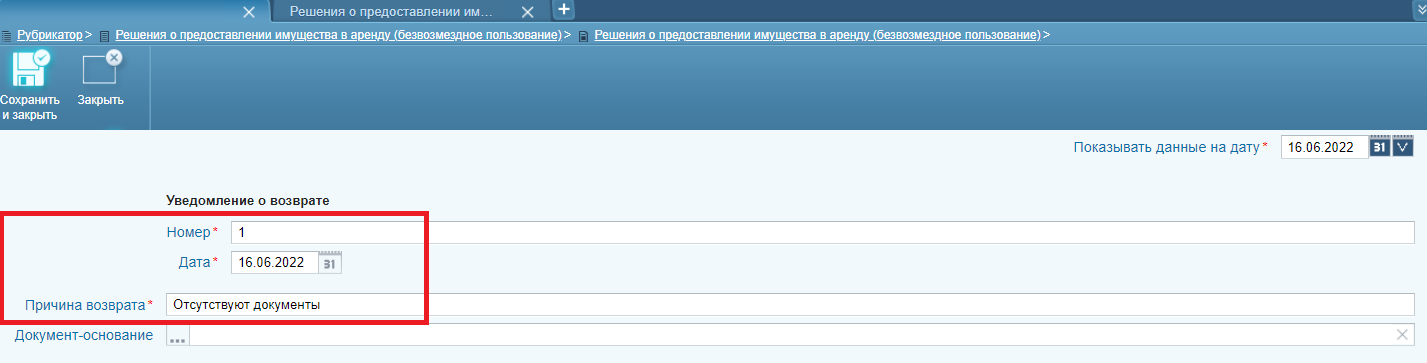1427x363 pixels.
Task: Expand dropdown arrow next to top date
Action: click(1403, 146)
